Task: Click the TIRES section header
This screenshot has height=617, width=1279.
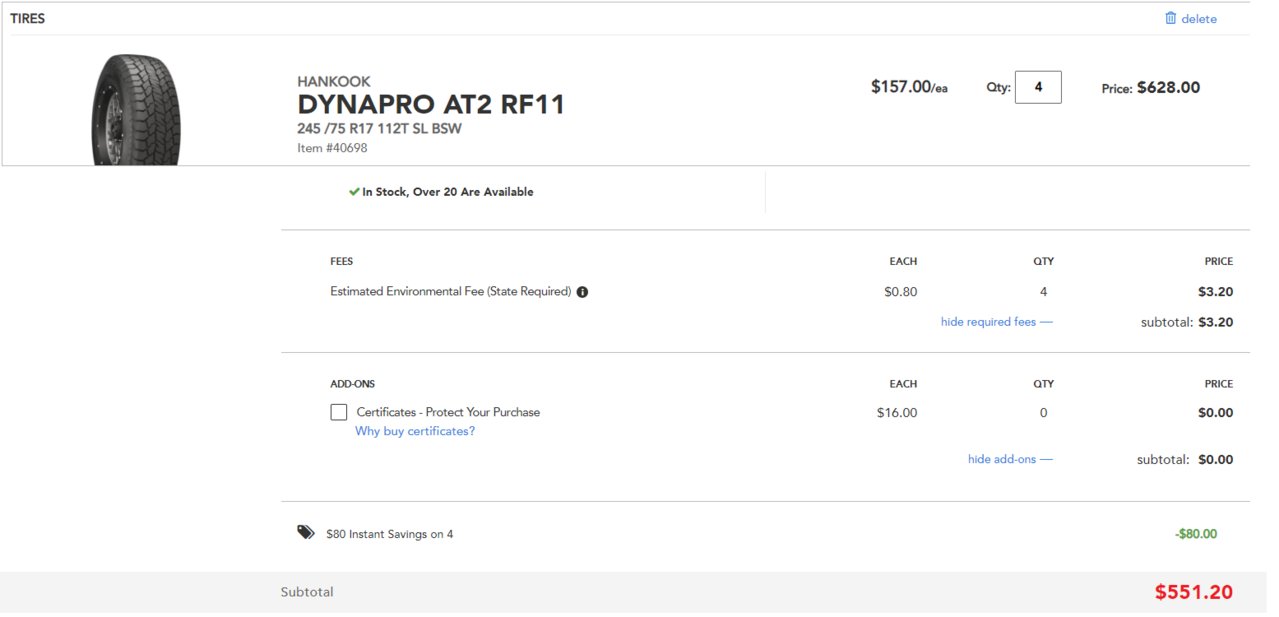Action: click(28, 18)
